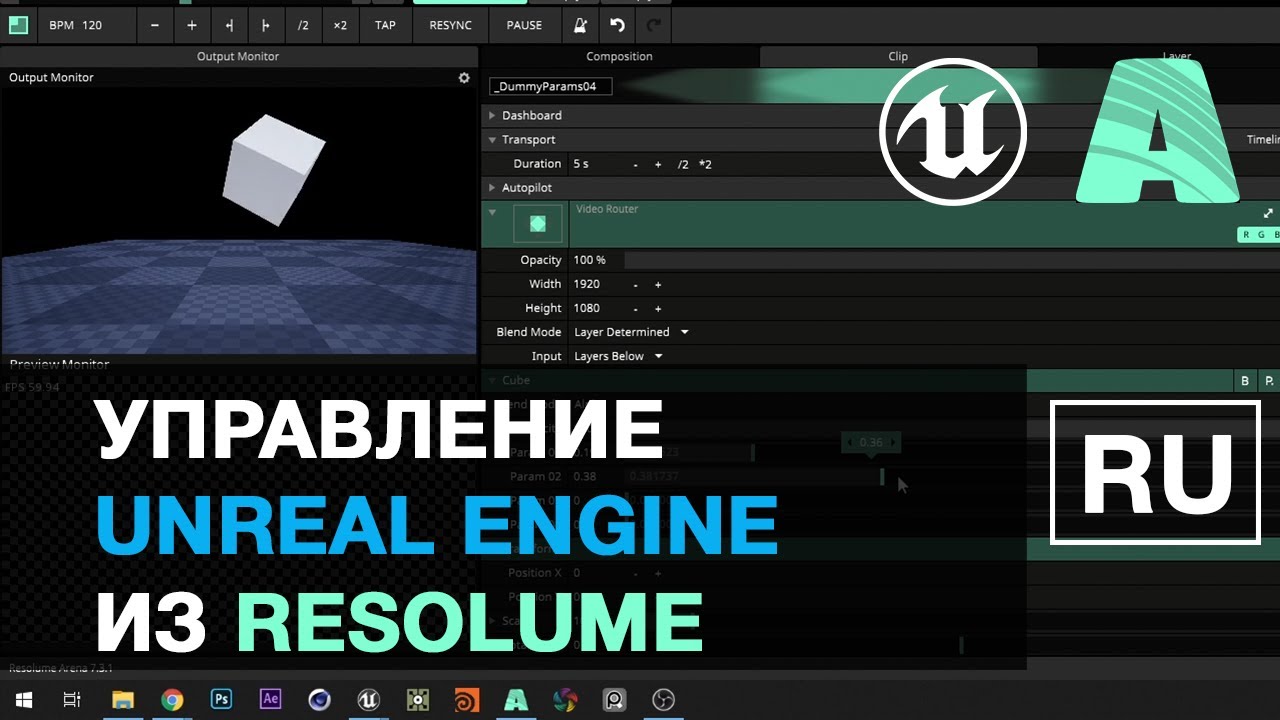Open Cinema 4D from the taskbar
1280x720 pixels.
pyautogui.click(x=319, y=699)
